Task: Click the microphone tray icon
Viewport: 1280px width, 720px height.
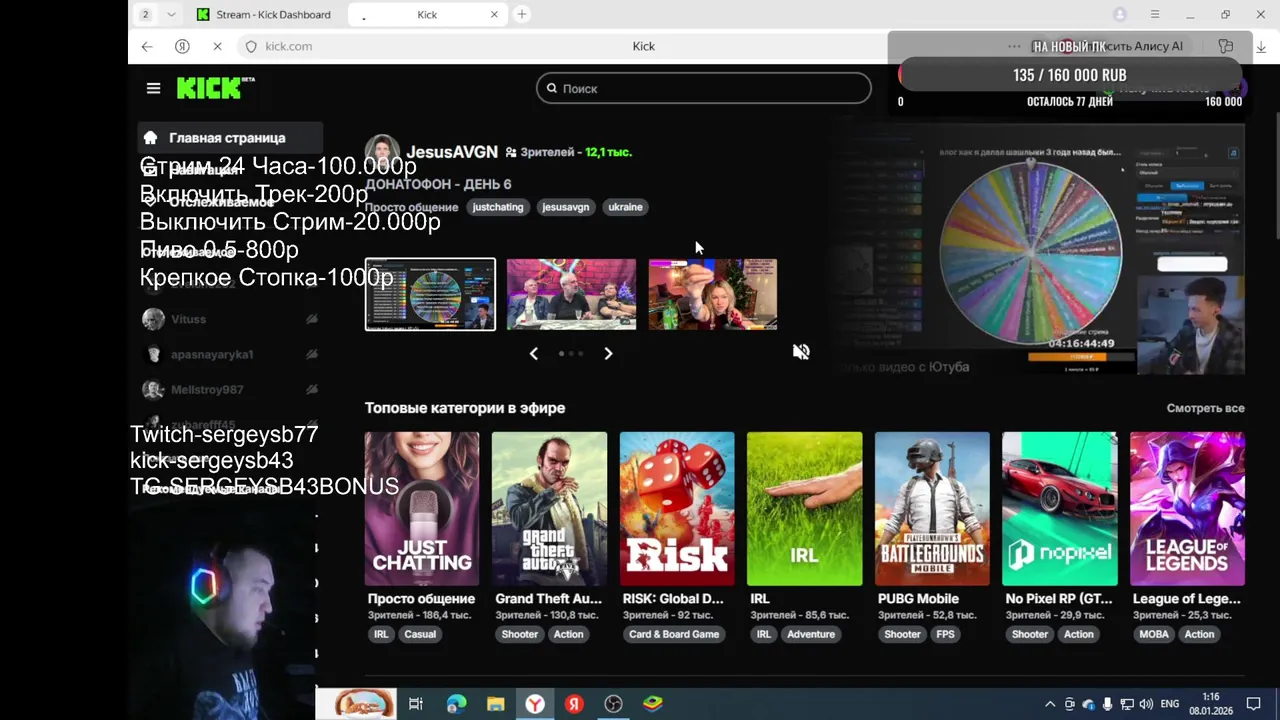Action: click(1107, 704)
